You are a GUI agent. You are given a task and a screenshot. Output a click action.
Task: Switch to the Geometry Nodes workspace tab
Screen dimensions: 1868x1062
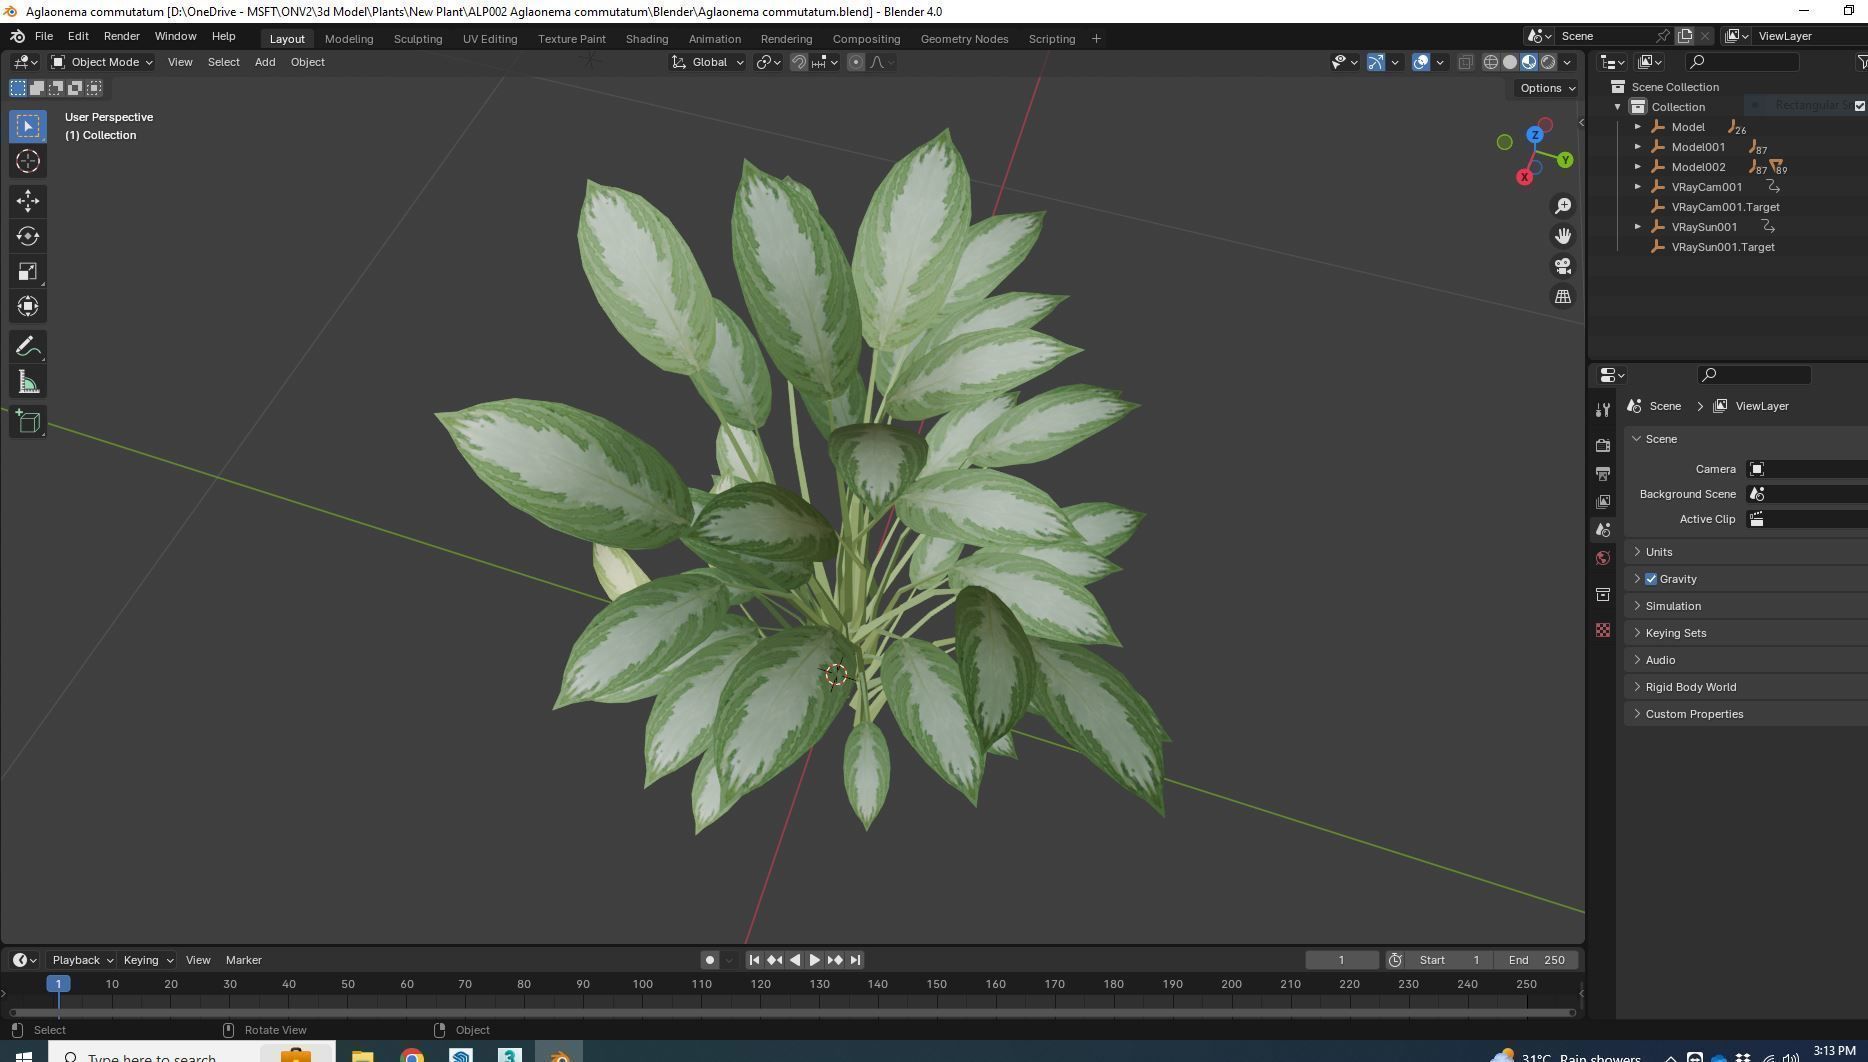tap(964, 38)
